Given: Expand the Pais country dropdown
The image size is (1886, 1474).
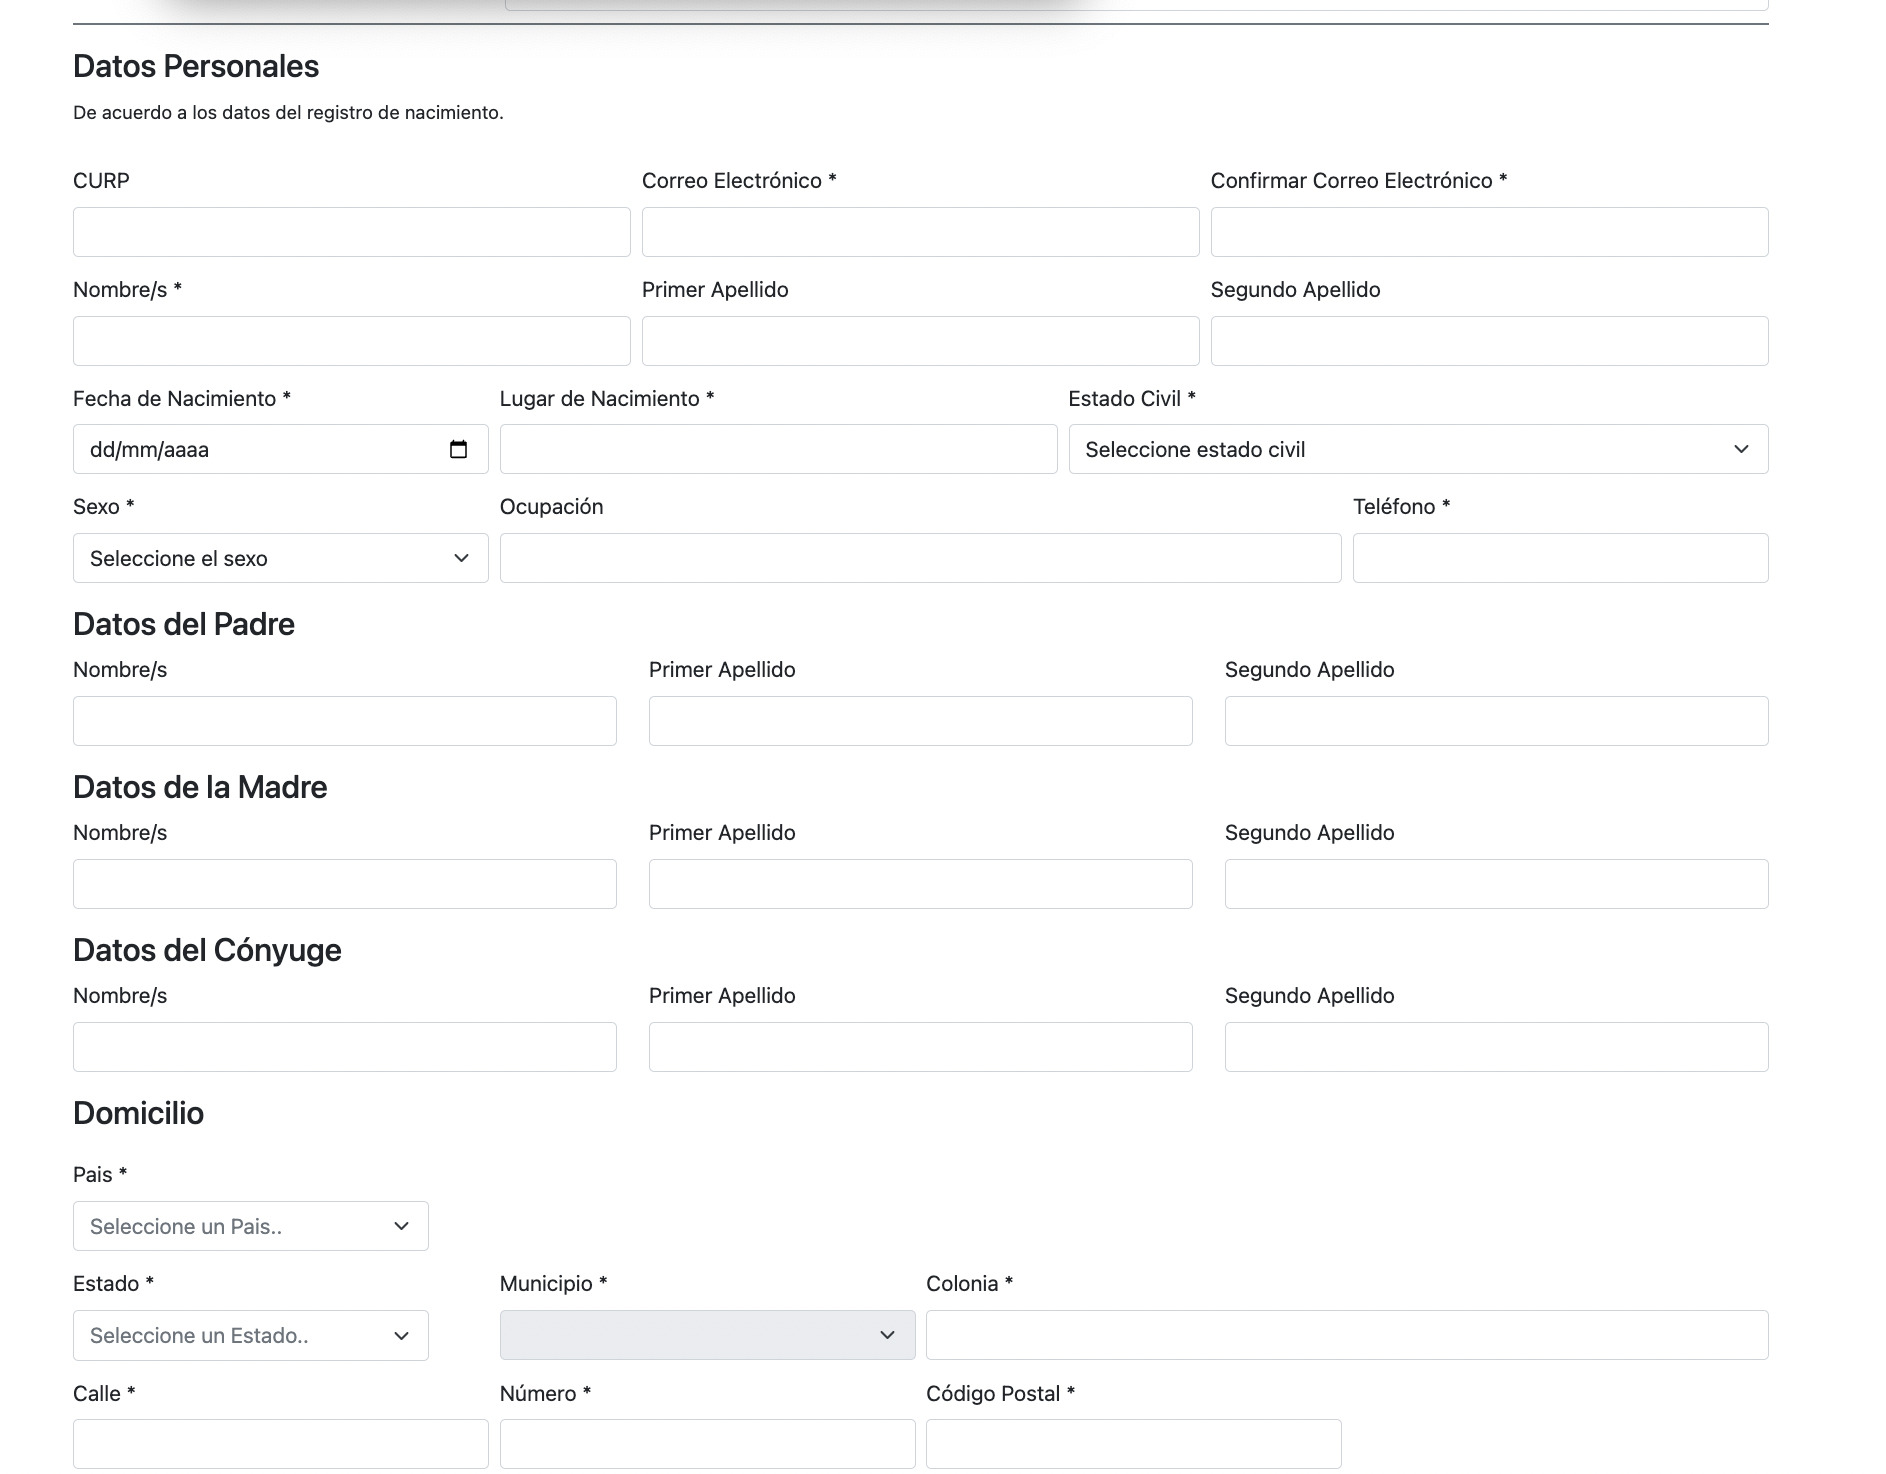Looking at the screenshot, I should tap(250, 1226).
